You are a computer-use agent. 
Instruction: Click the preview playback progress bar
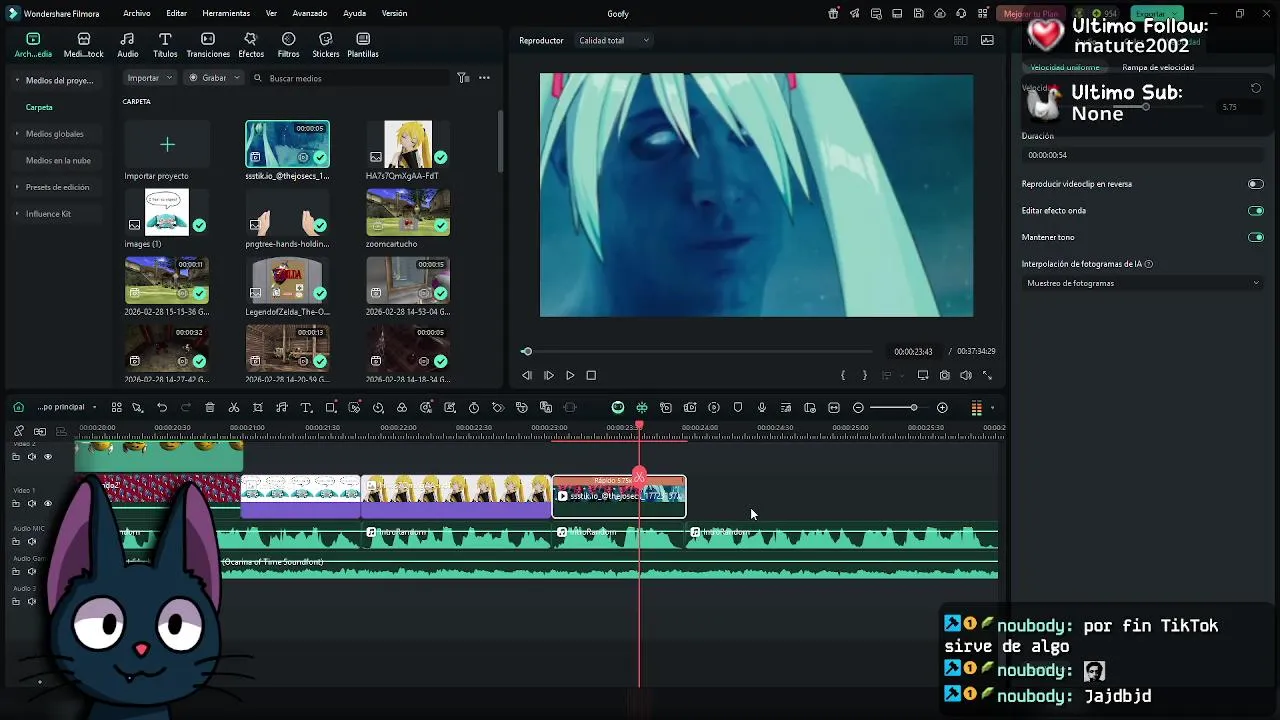[699, 352]
